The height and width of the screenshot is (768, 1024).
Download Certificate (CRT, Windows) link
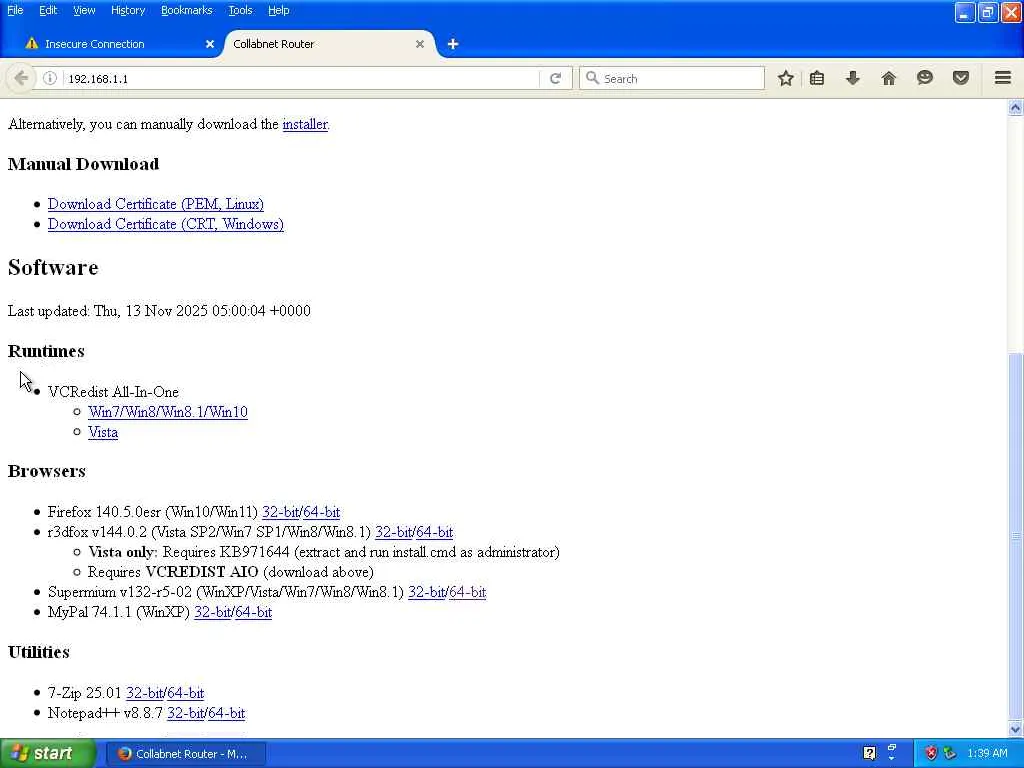(166, 224)
